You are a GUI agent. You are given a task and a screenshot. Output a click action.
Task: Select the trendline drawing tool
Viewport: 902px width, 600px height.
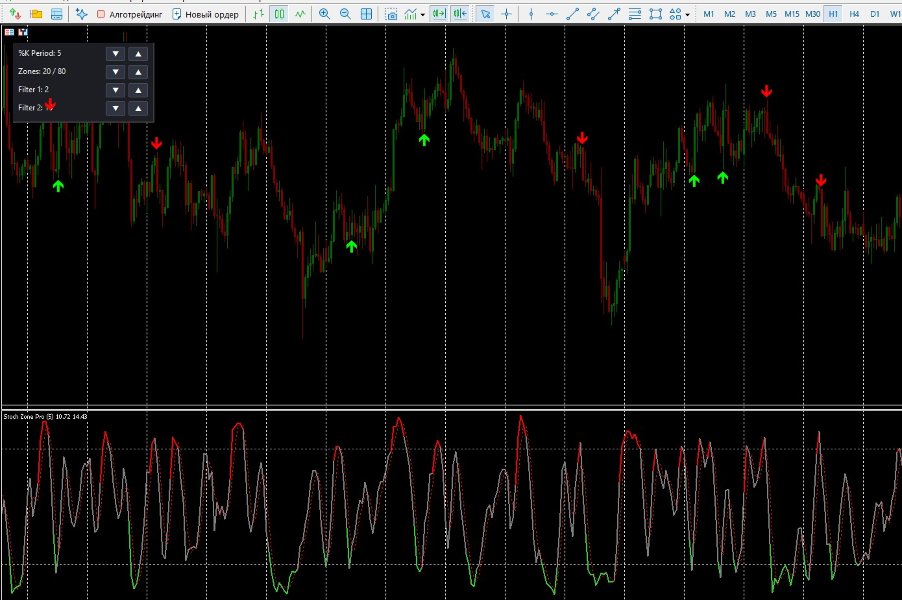(572, 14)
